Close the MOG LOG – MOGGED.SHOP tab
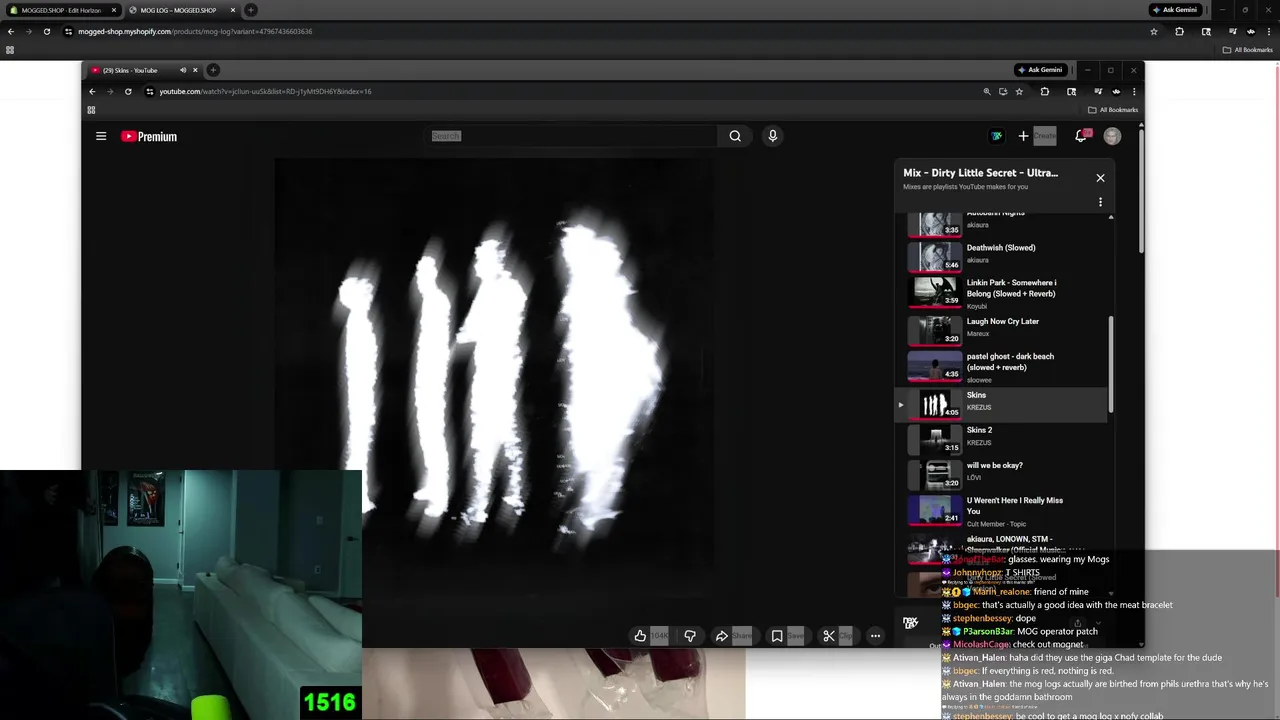Viewport: 1280px width, 720px height. click(232, 10)
